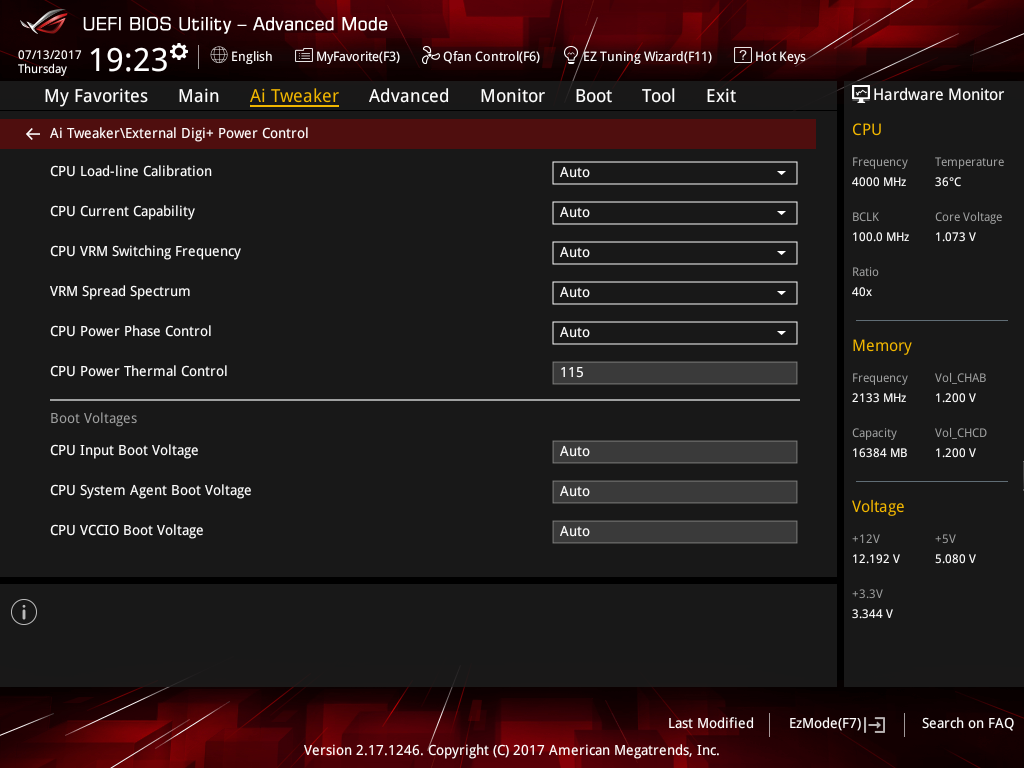
Task: Open the Tool tab
Action: point(658,96)
